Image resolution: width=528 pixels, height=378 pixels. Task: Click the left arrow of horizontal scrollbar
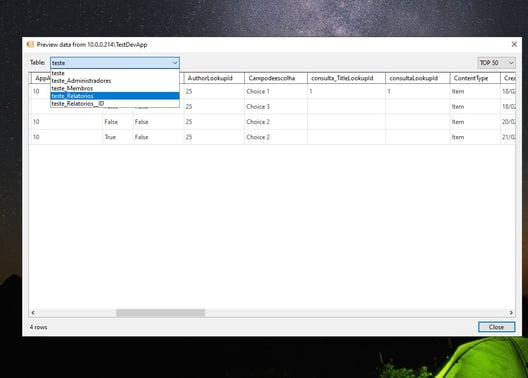pyautogui.click(x=33, y=313)
